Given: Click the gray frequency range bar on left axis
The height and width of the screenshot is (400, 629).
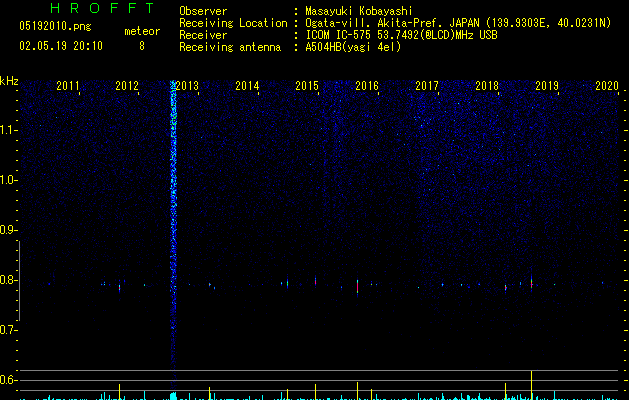Looking at the screenshot, I should tap(19, 281).
